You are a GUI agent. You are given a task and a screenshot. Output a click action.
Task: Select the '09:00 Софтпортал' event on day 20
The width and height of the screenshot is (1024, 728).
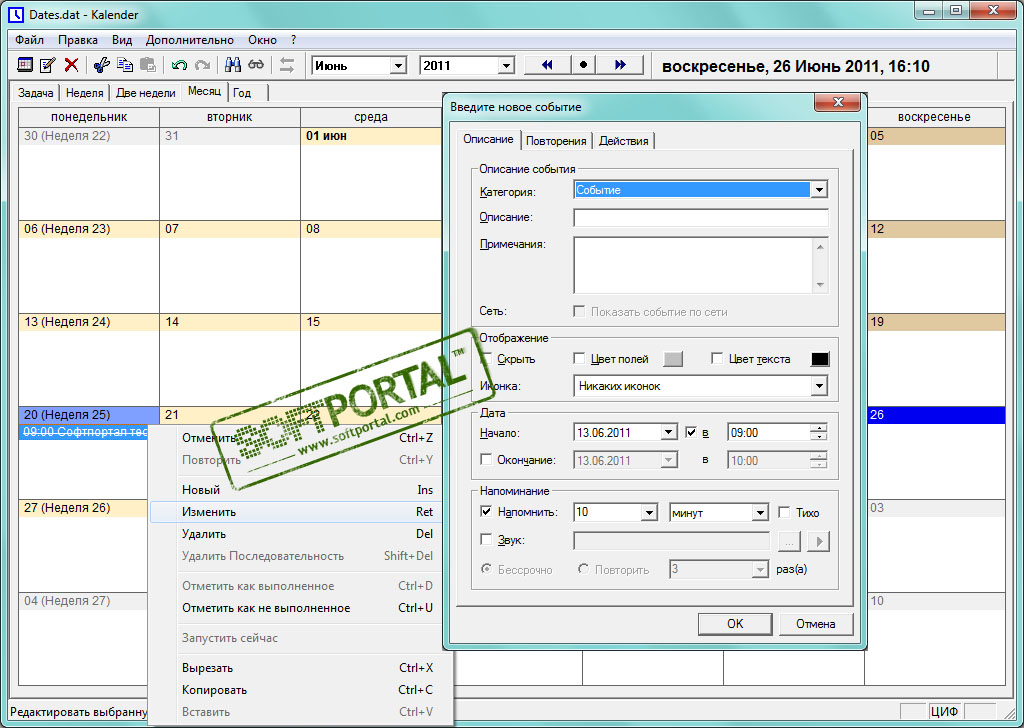pos(86,432)
